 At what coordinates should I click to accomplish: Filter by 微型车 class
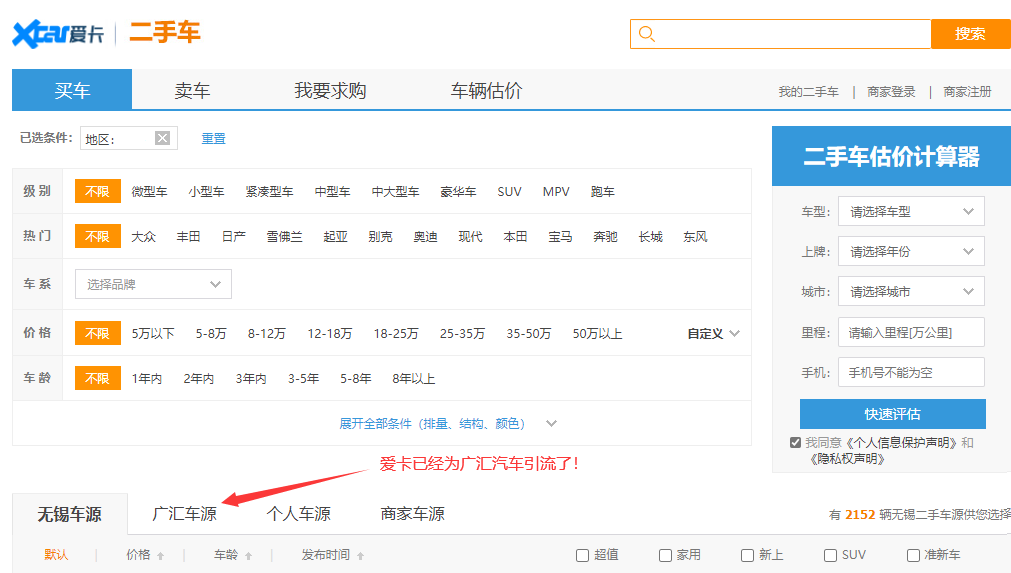[150, 191]
